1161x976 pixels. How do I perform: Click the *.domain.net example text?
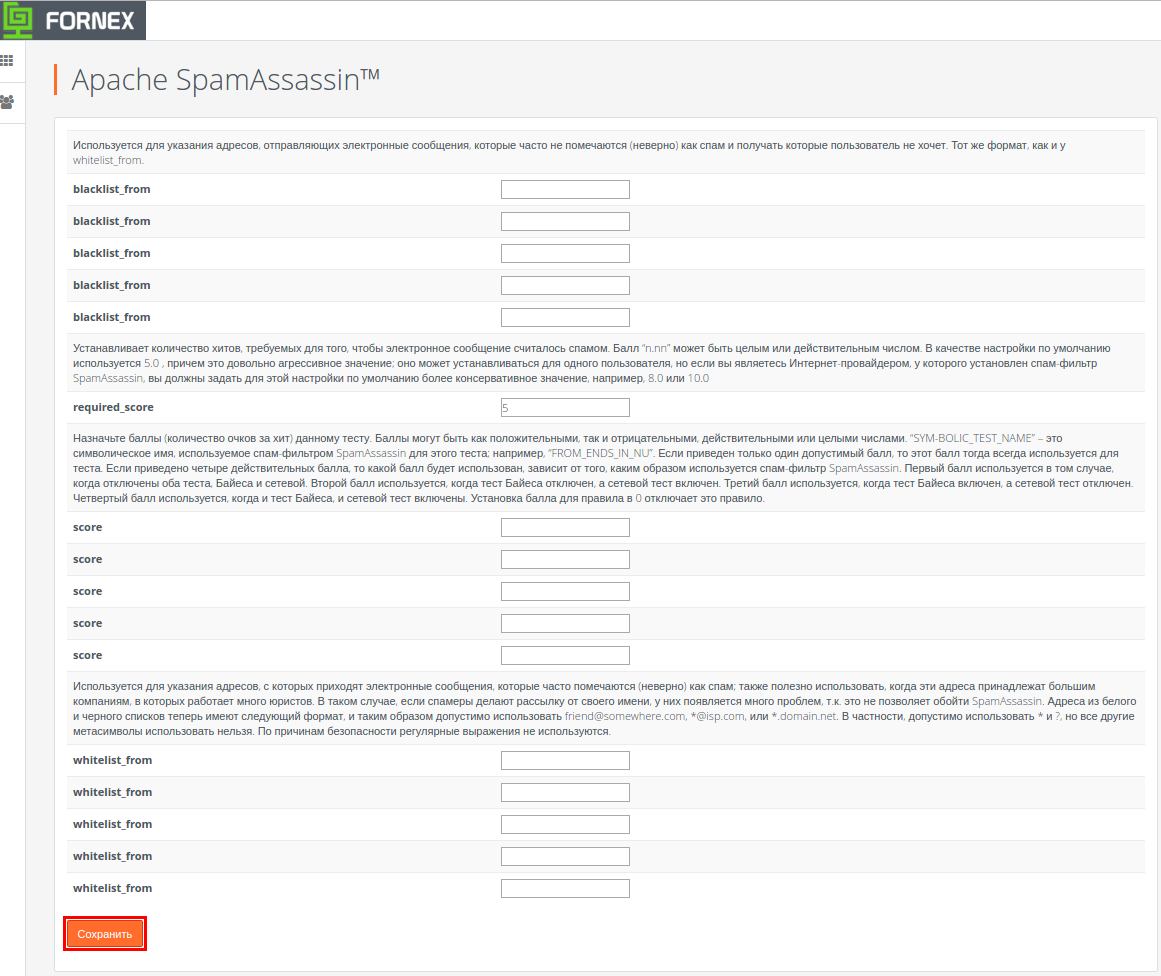point(803,716)
